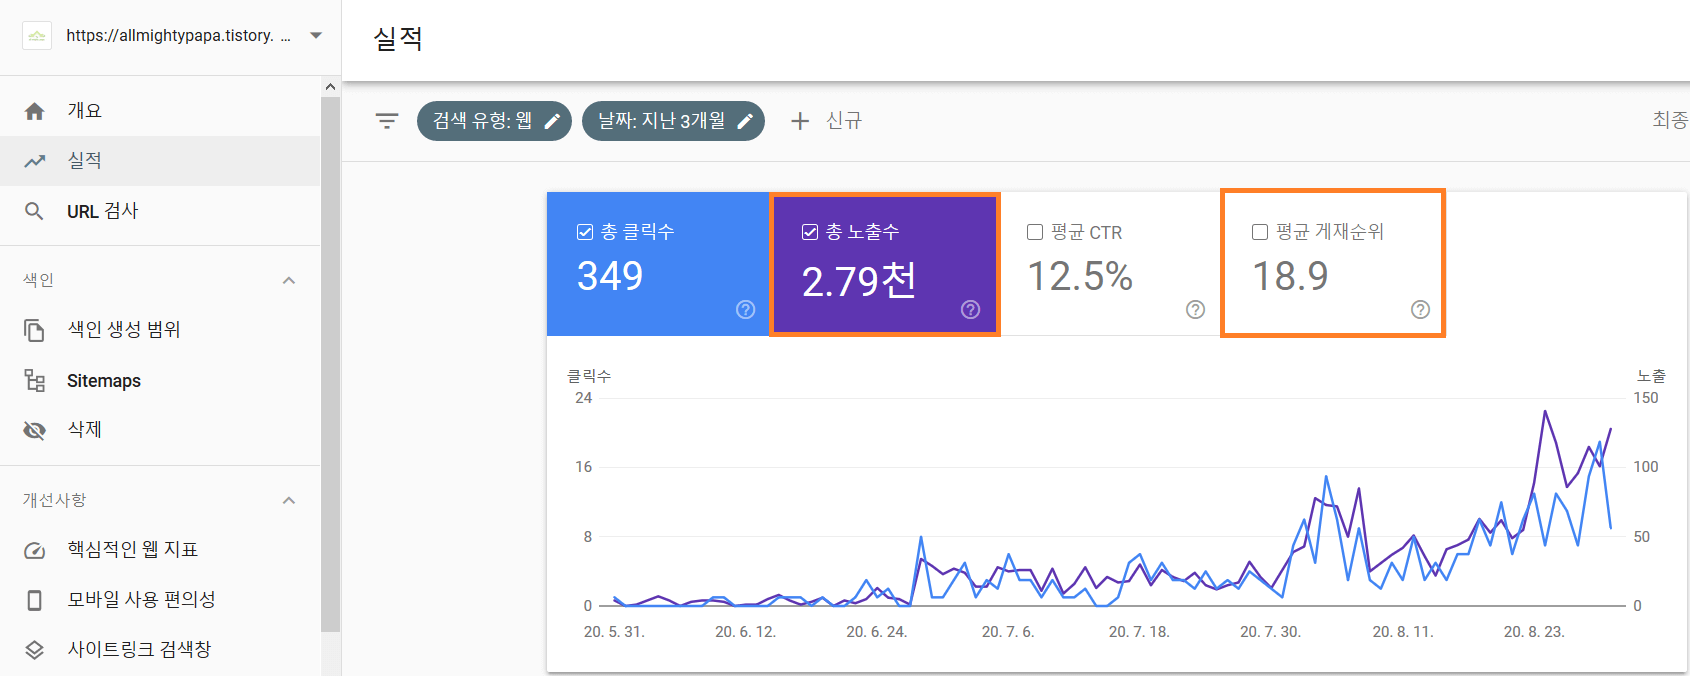
Task: Click the sitemap tree icon beside Sitemaps
Action: tap(34, 380)
